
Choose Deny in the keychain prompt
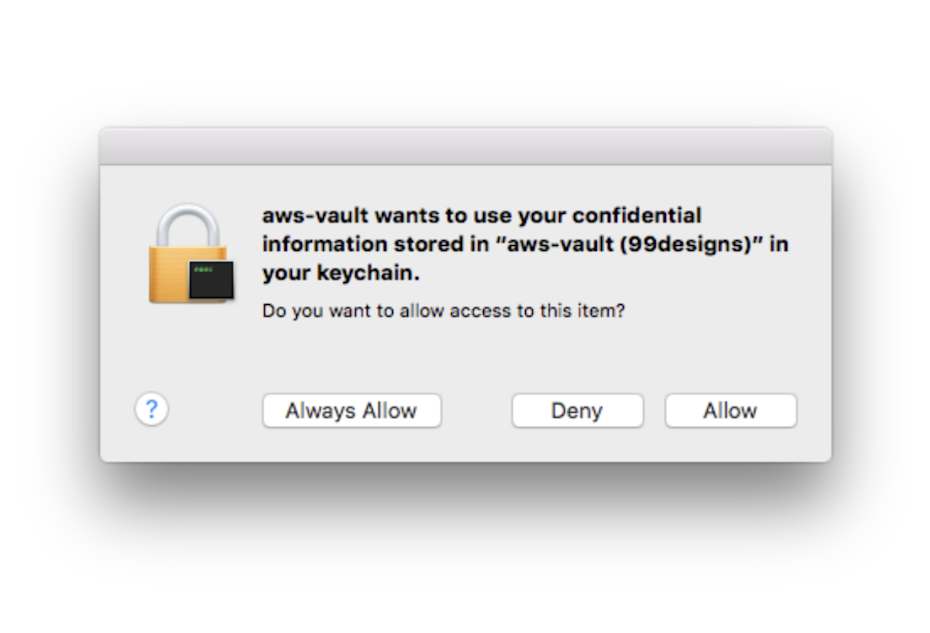[x=577, y=410]
